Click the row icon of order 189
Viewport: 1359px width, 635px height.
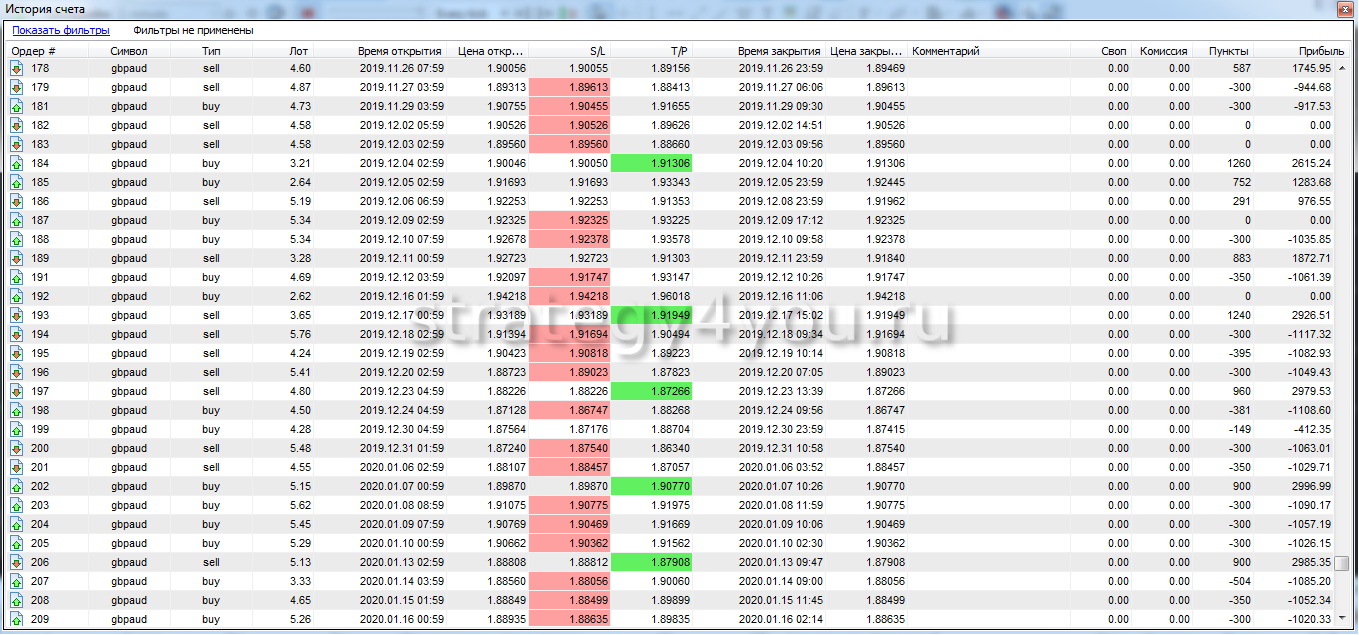16,258
